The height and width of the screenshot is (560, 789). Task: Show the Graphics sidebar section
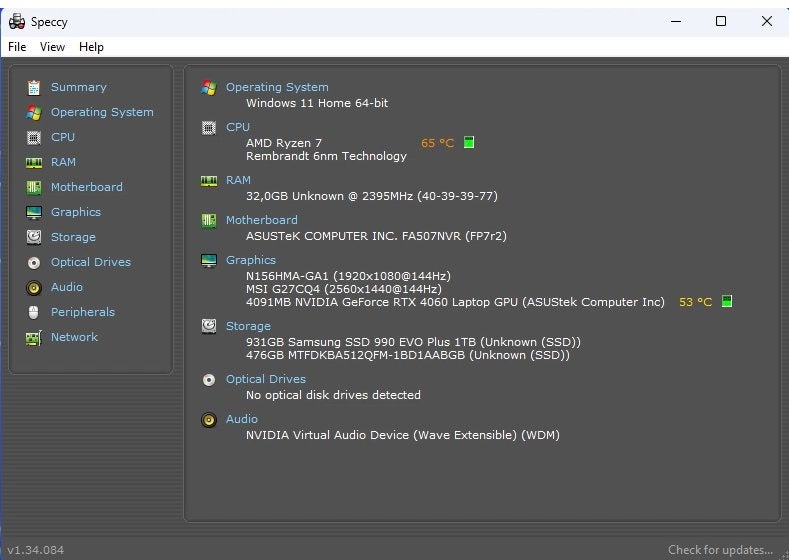click(x=75, y=212)
